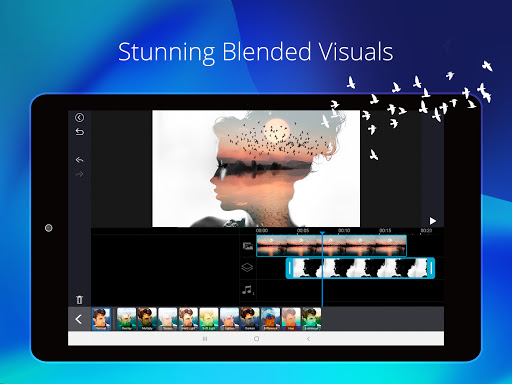
Task: Select the sunset clip on main track
Action: click(331, 246)
